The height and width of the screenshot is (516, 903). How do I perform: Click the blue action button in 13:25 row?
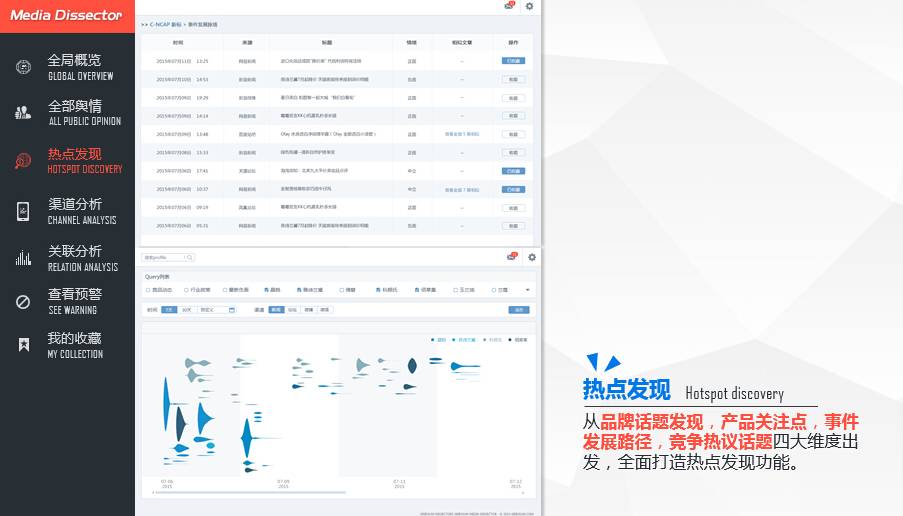tap(513, 60)
